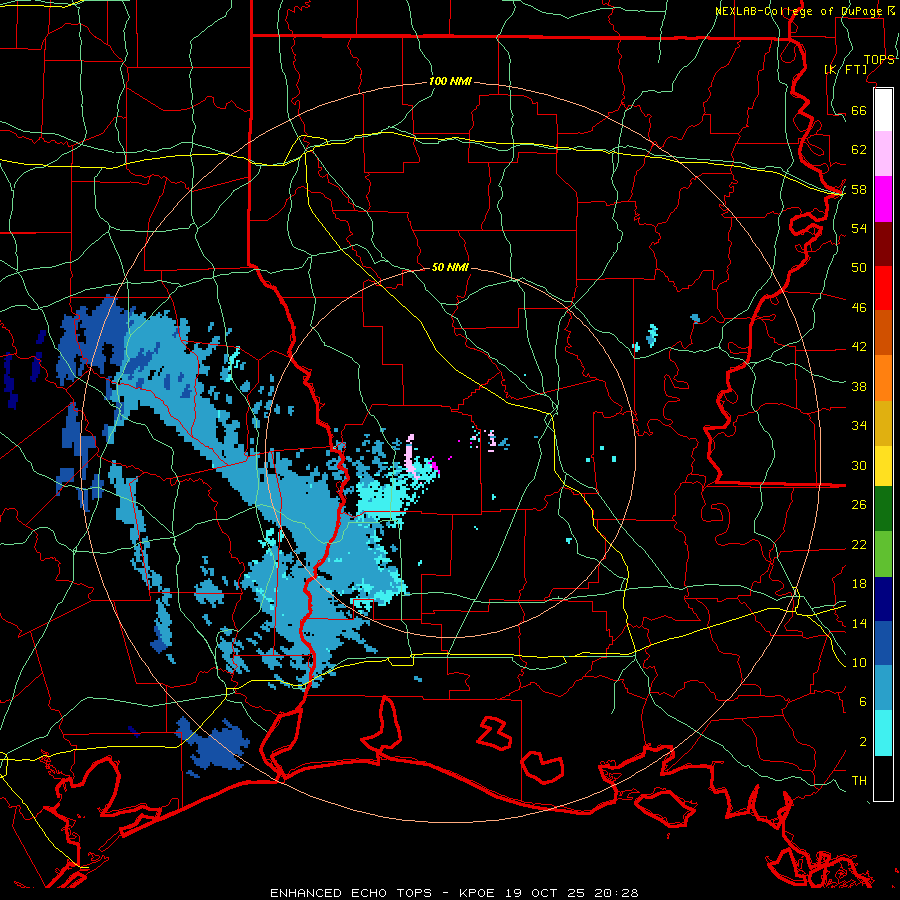Click the bright yellow legend swatch
Screen dimensions: 900x900
883,466
